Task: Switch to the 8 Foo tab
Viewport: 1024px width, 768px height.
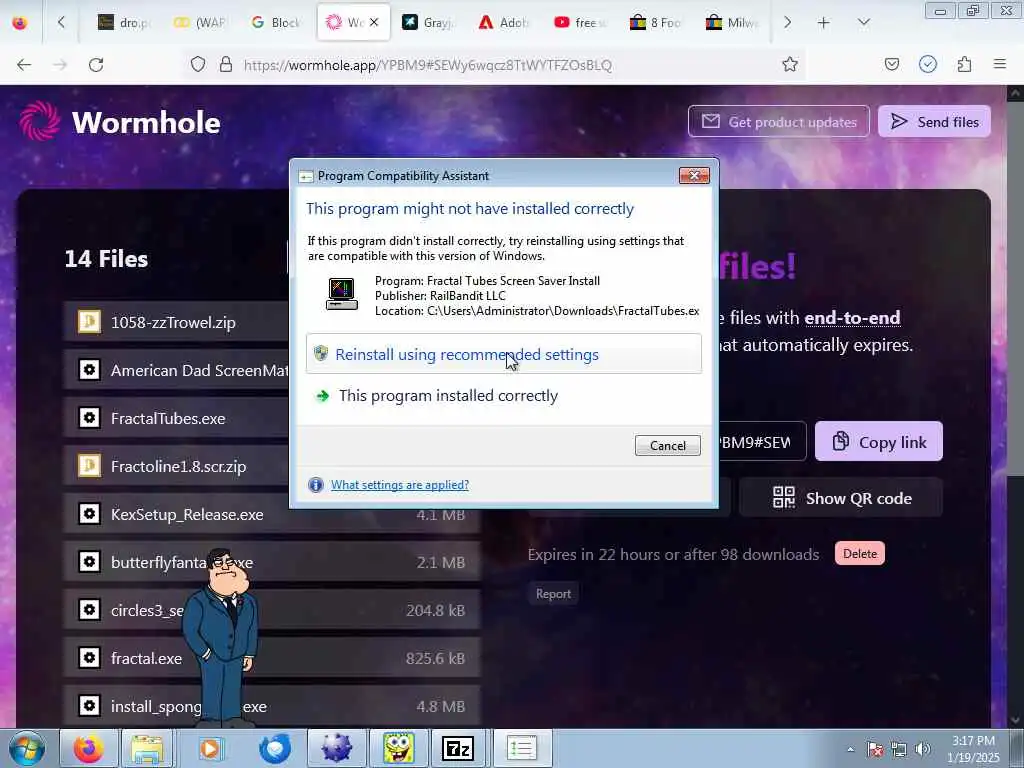Action: click(x=656, y=23)
